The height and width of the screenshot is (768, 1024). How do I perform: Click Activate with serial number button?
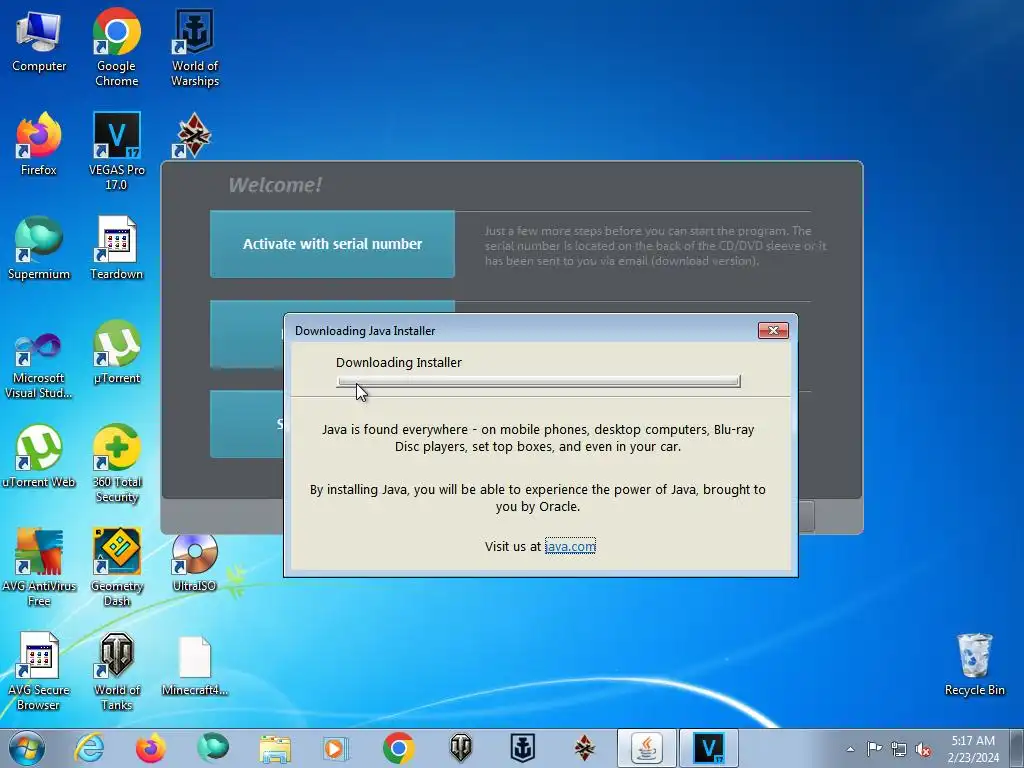click(x=332, y=244)
